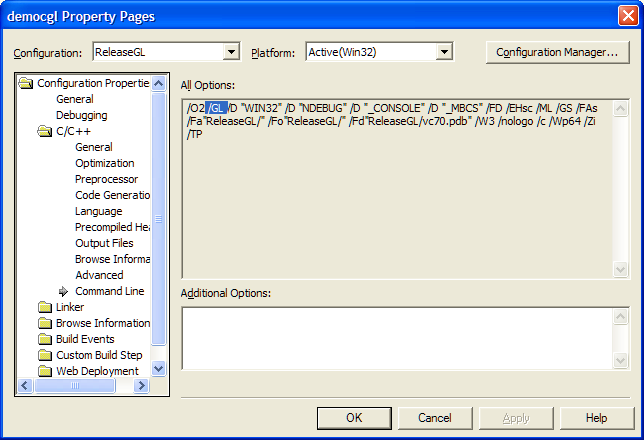Select the Advanced page under C/C++
Image resolution: width=644 pixels, height=440 pixels.
click(99, 275)
